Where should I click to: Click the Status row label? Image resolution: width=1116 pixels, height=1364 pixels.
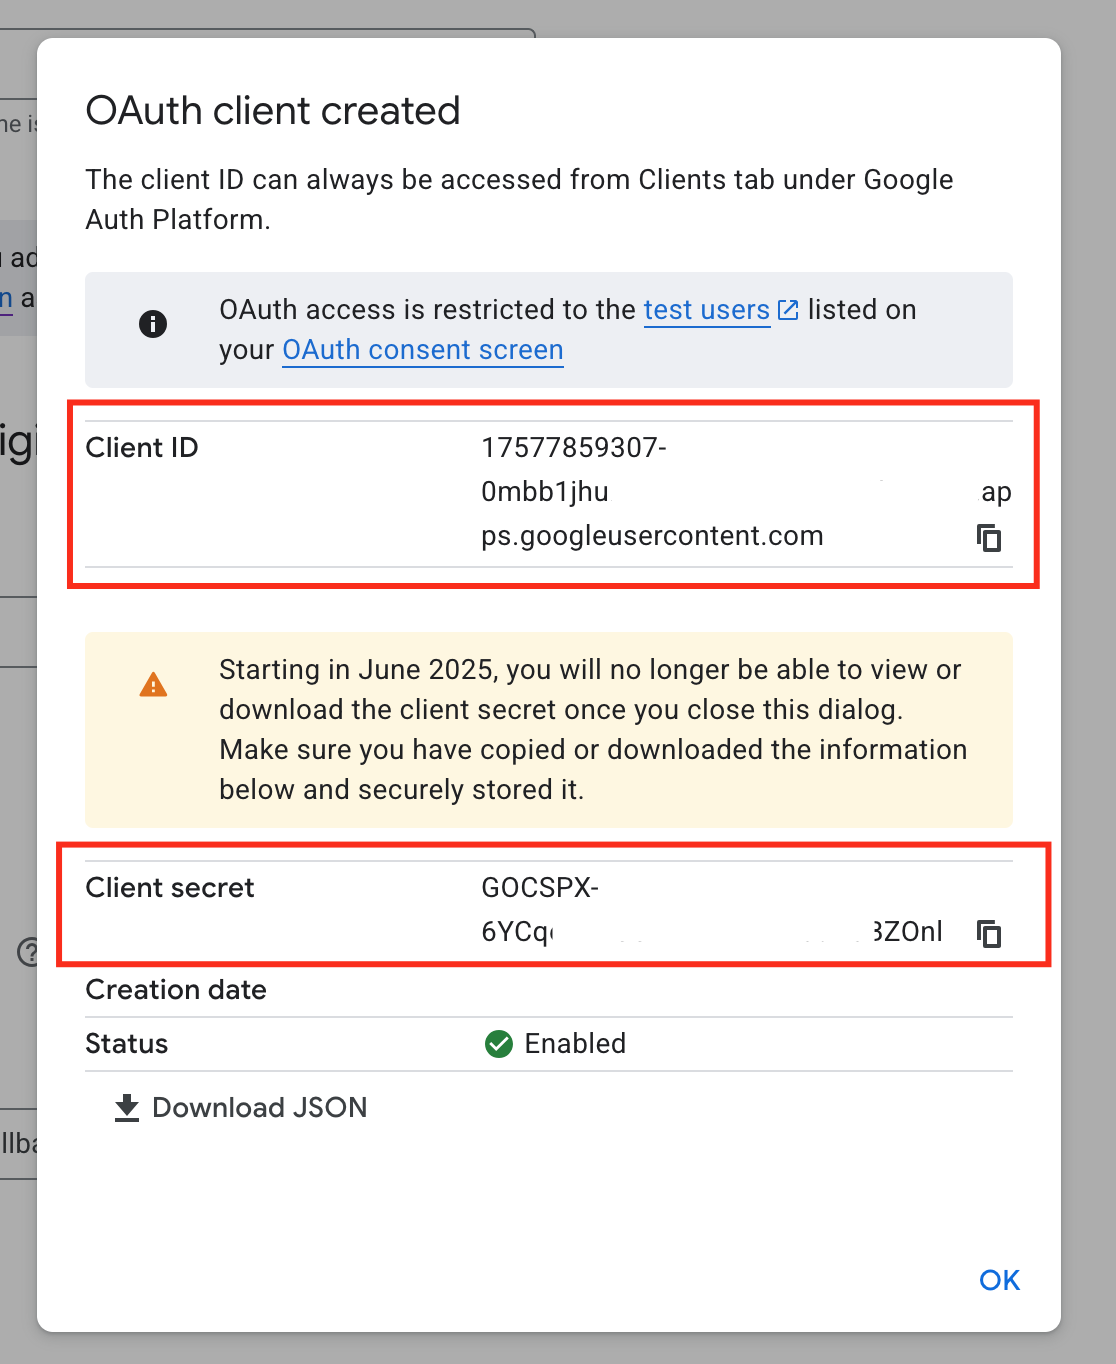(126, 1043)
